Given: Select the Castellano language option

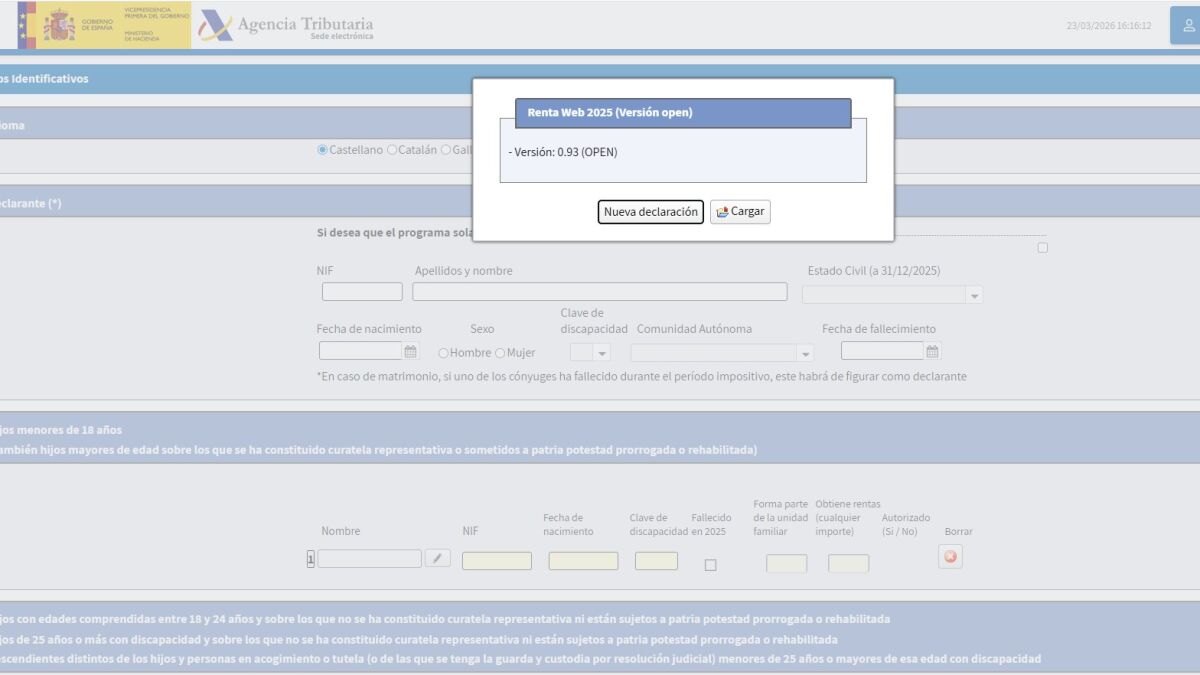Looking at the screenshot, I should tap(323, 150).
